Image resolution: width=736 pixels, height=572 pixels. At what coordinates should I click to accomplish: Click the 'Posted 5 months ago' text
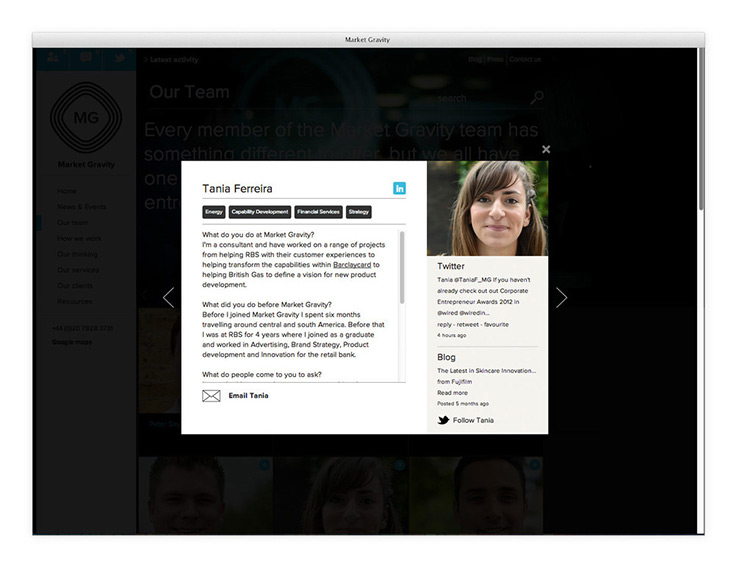463,404
